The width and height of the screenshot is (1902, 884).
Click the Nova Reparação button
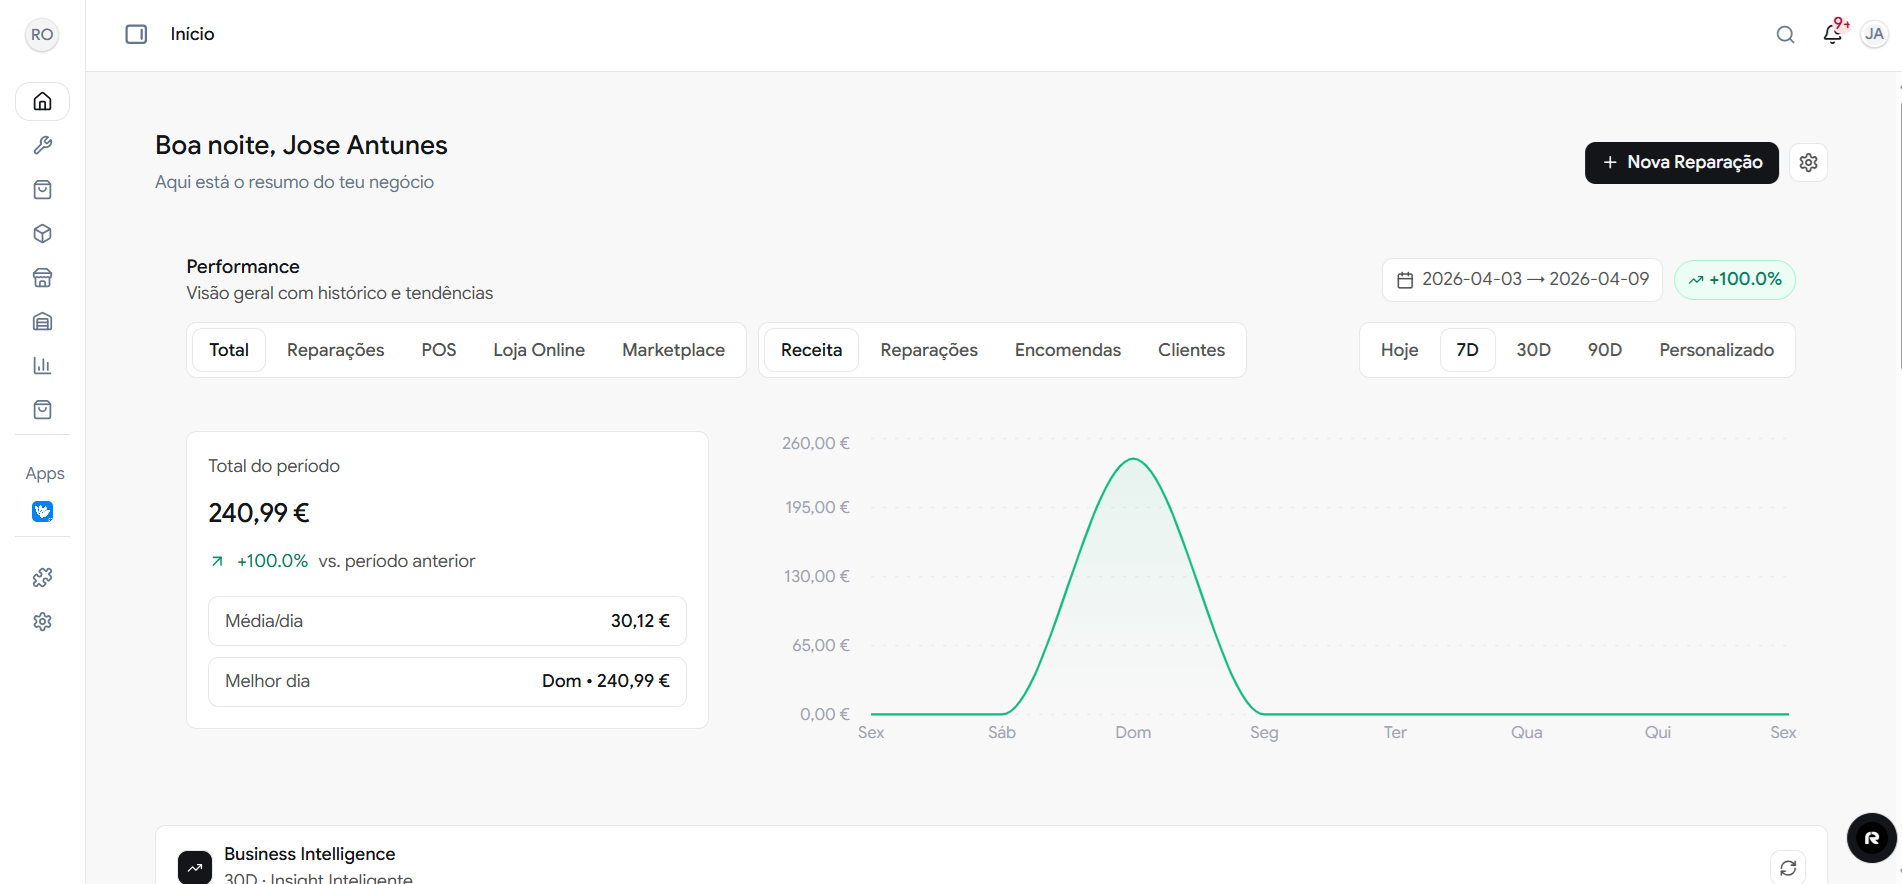pyautogui.click(x=1681, y=163)
